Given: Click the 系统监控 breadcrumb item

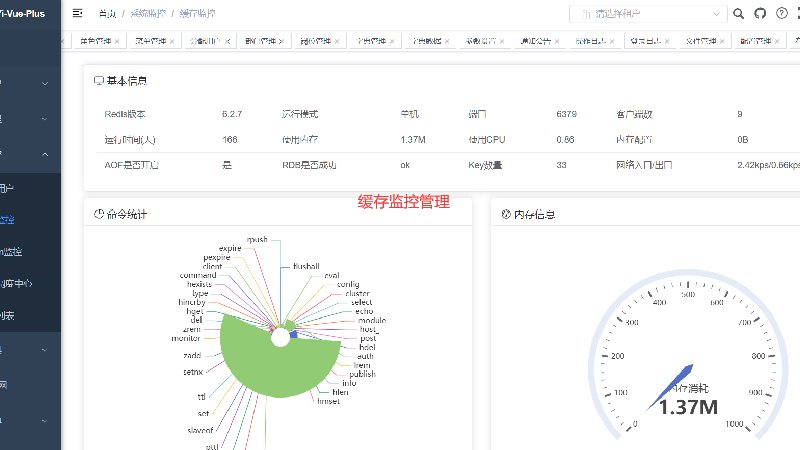Looking at the screenshot, I should tap(148, 14).
